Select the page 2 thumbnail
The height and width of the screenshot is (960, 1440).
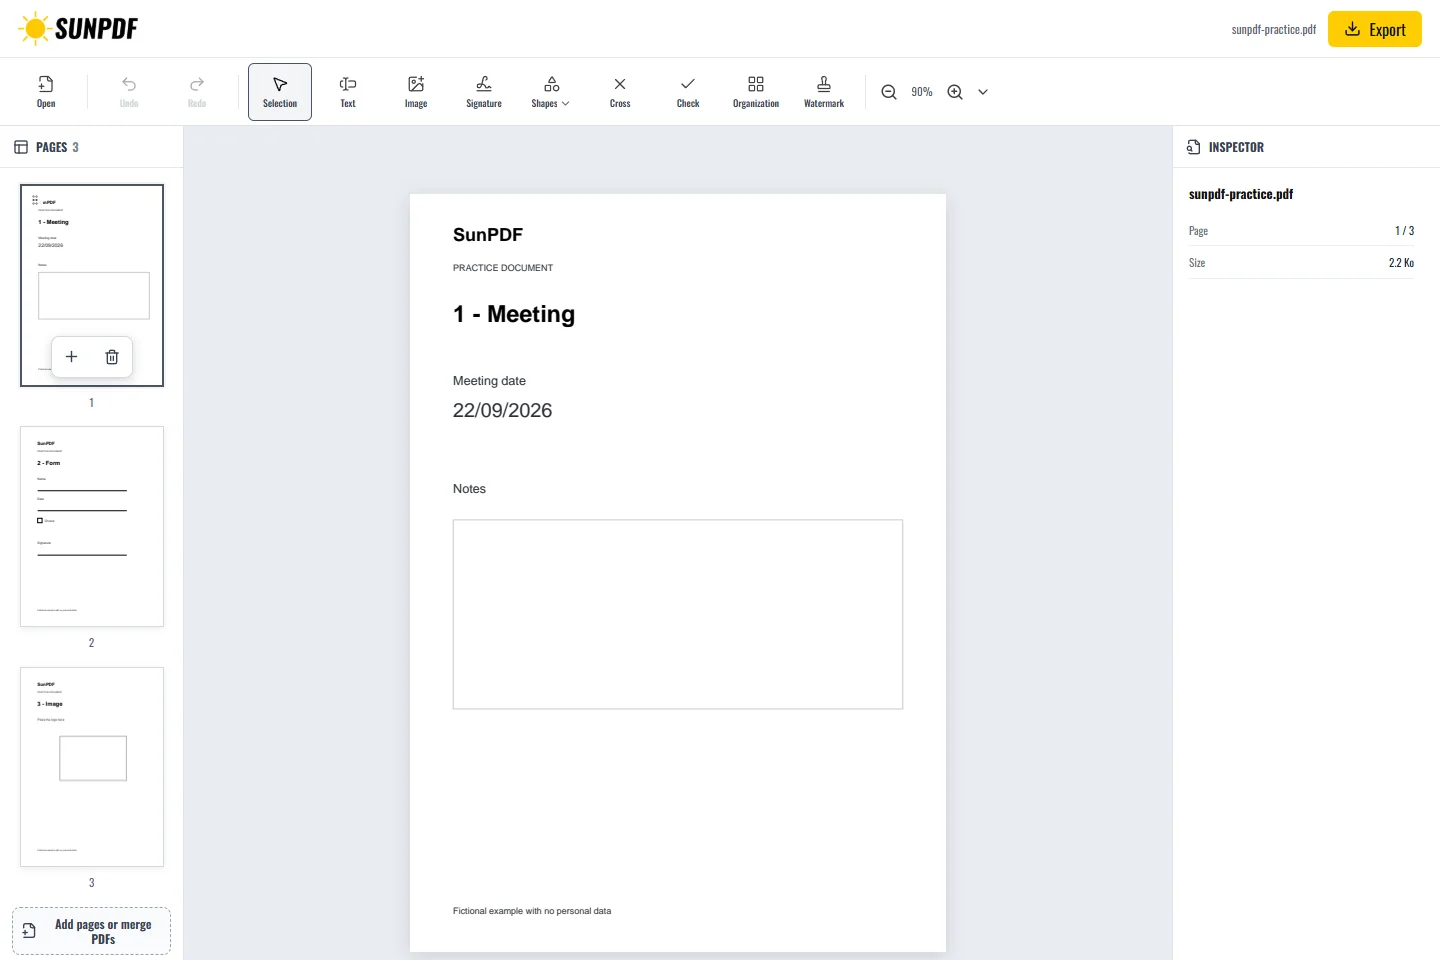[92, 527]
